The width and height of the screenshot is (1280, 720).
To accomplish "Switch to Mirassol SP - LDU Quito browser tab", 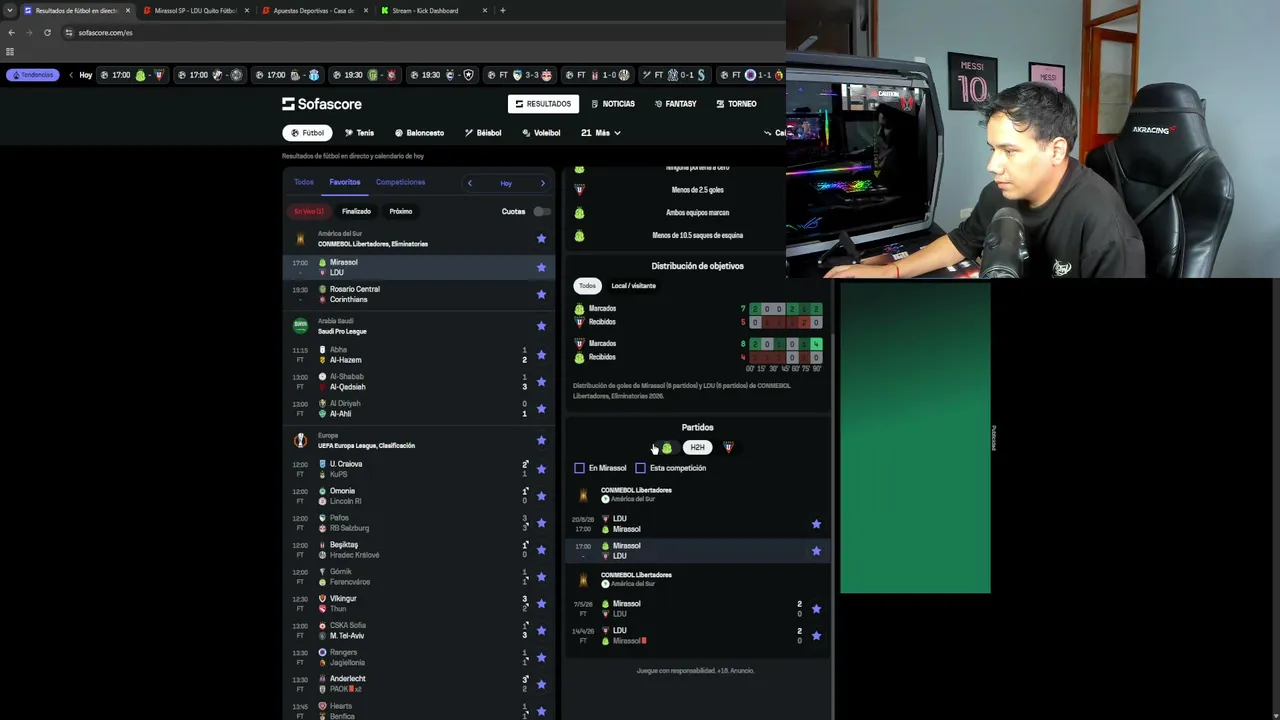I will 196,11.
